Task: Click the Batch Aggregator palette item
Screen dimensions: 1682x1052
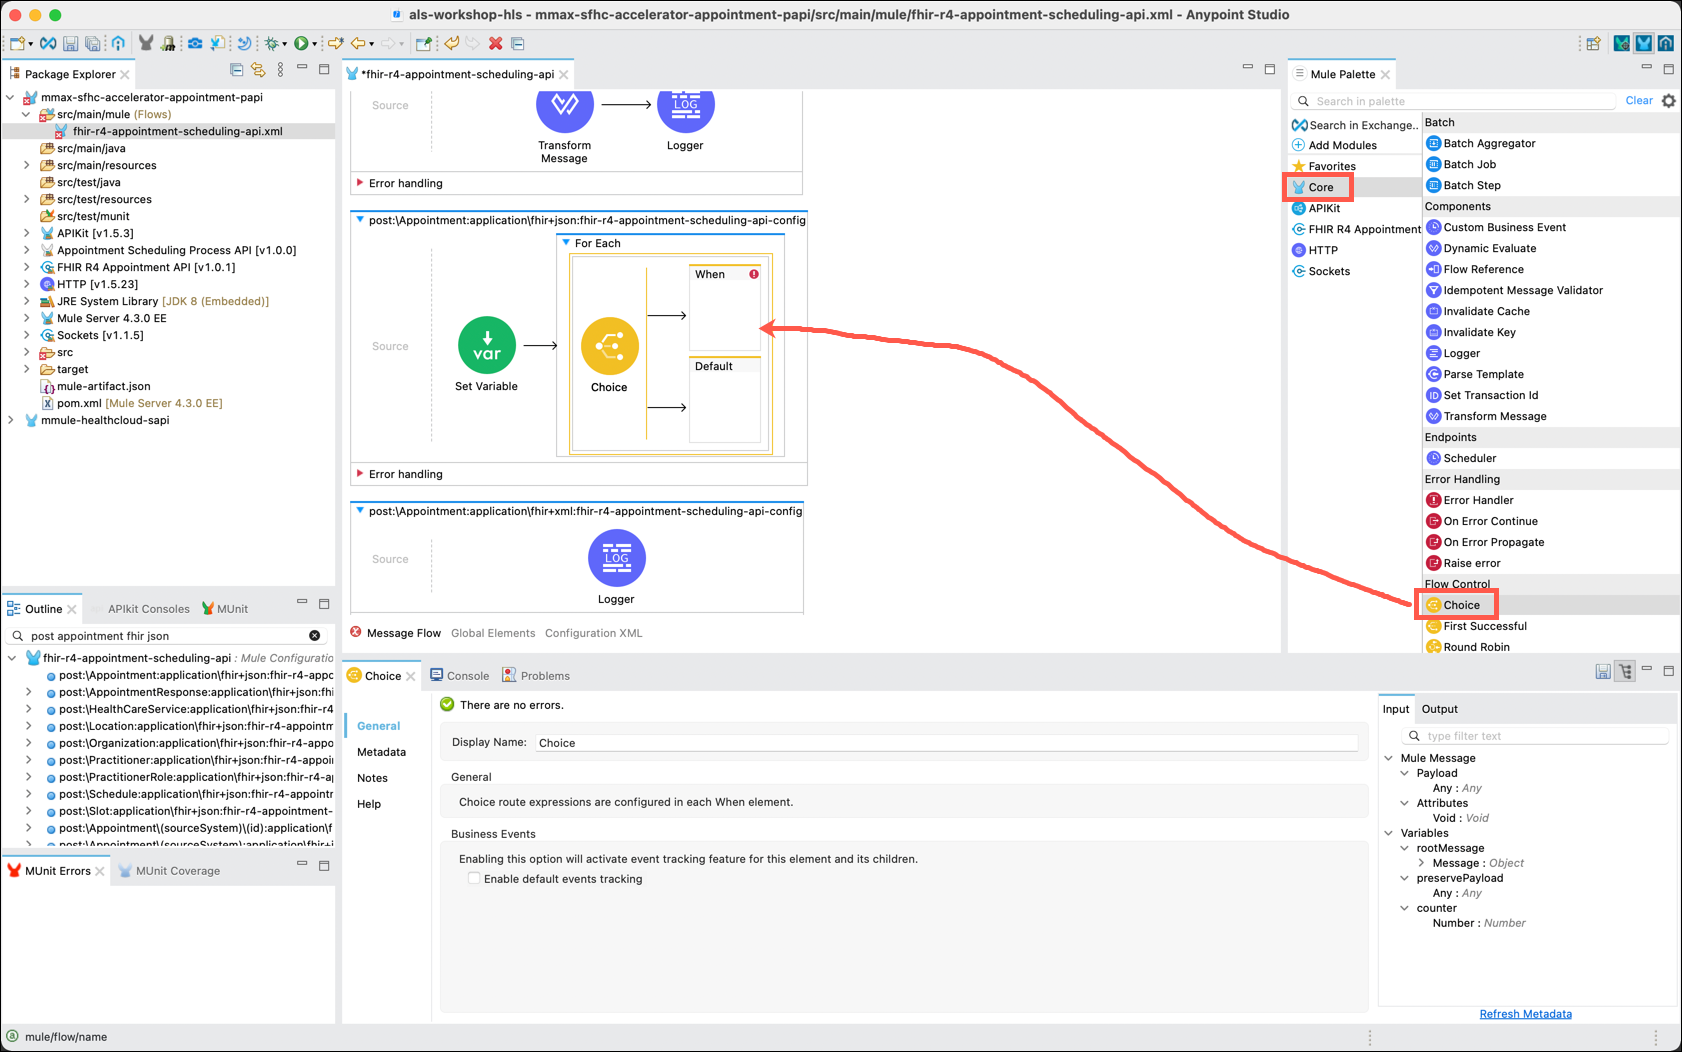Action: [1489, 143]
